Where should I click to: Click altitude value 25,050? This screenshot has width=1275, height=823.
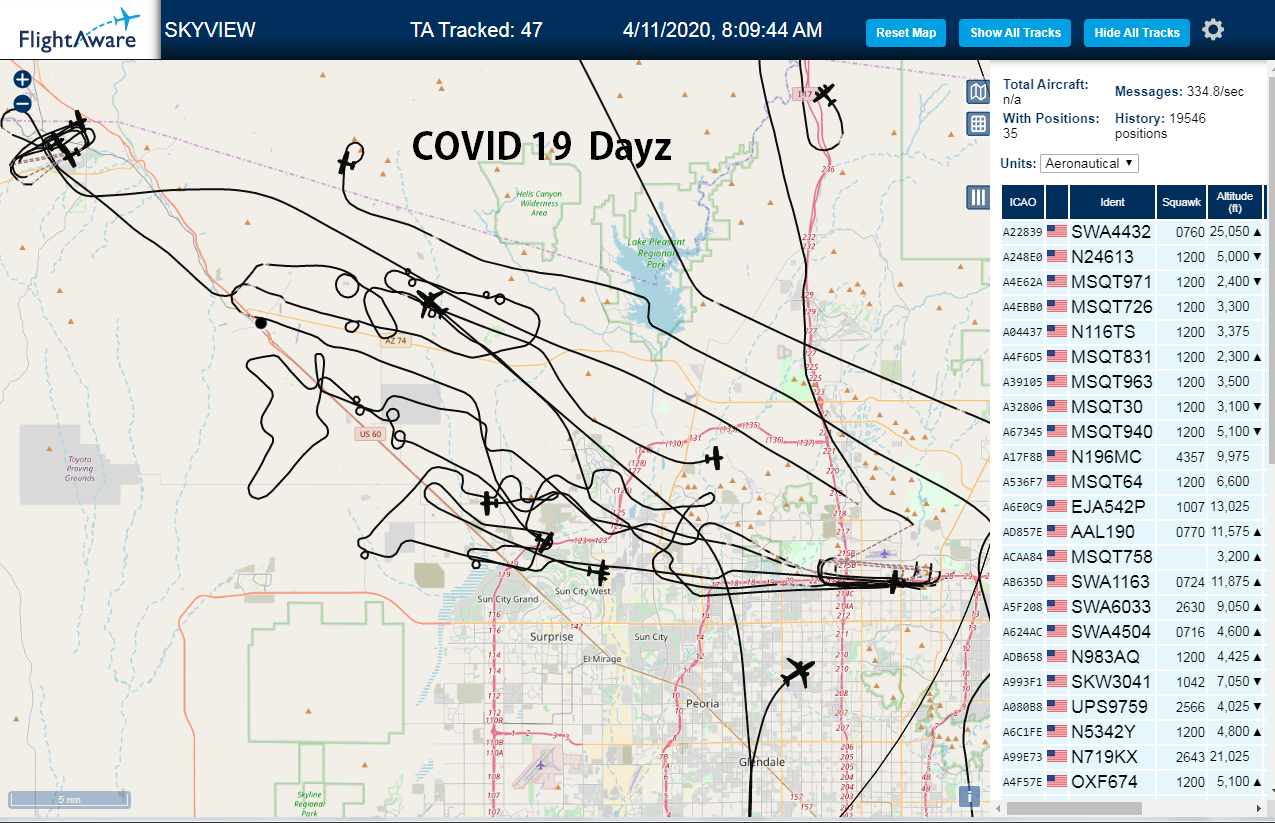click(1230, 232)
